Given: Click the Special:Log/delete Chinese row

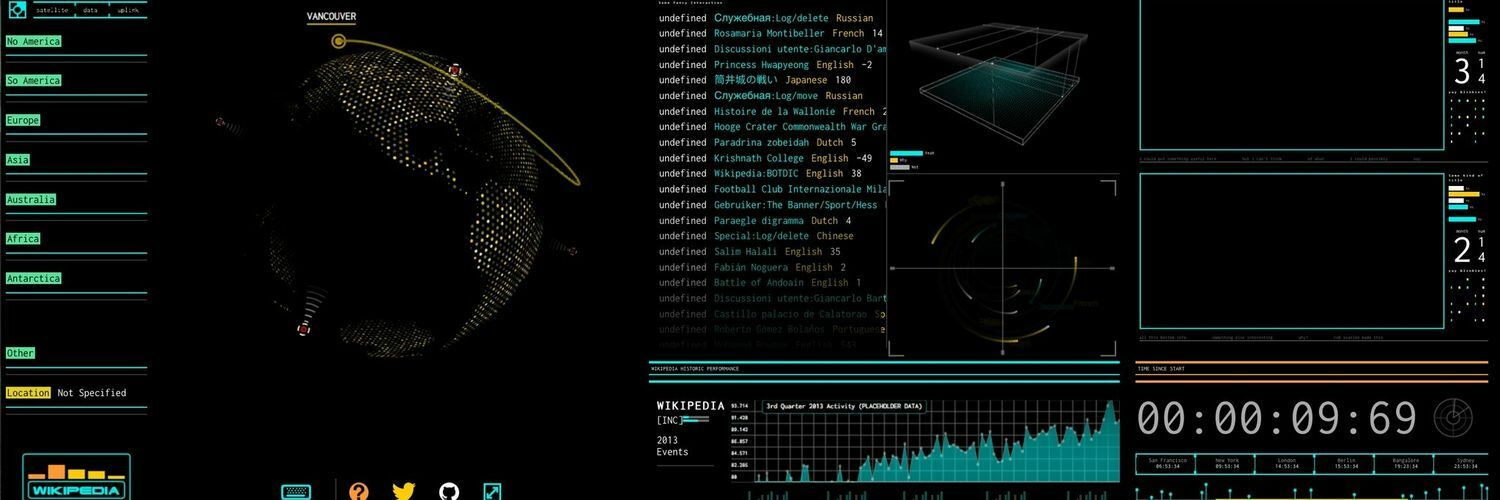Looking at the screenshot, I should point(757,236).
